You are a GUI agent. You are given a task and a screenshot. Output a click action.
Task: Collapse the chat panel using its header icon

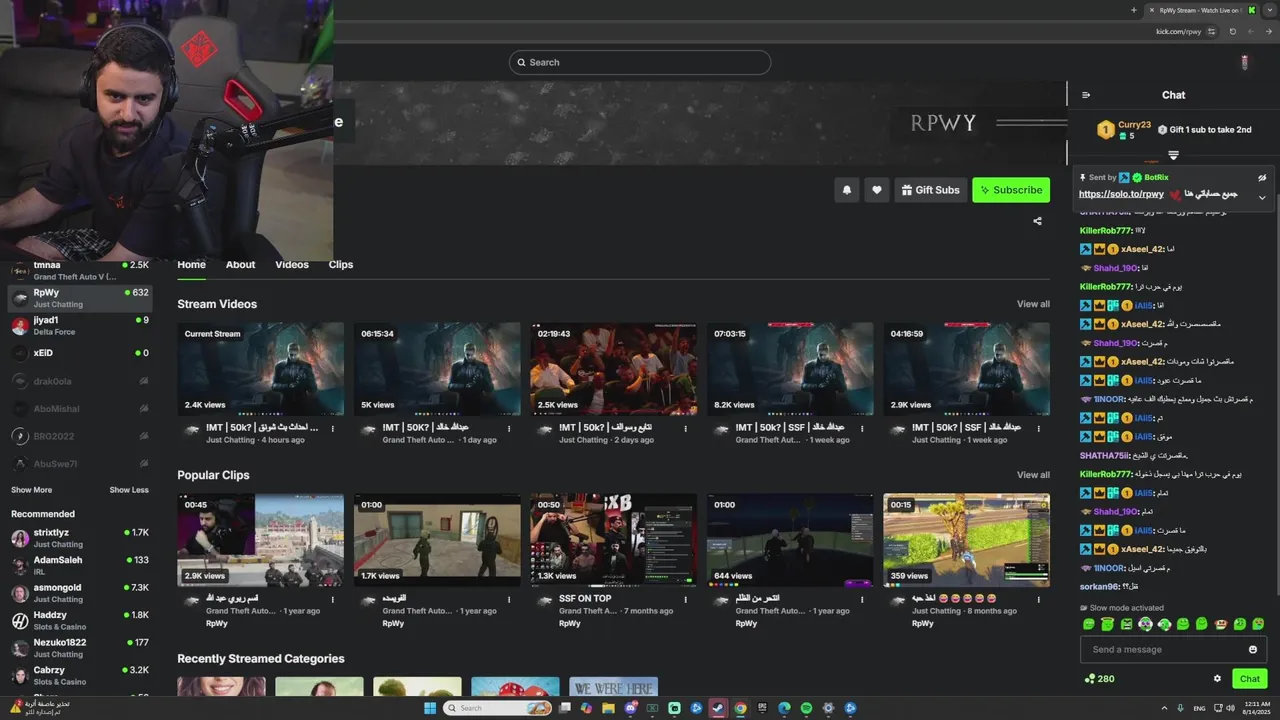click(1086, 95)
